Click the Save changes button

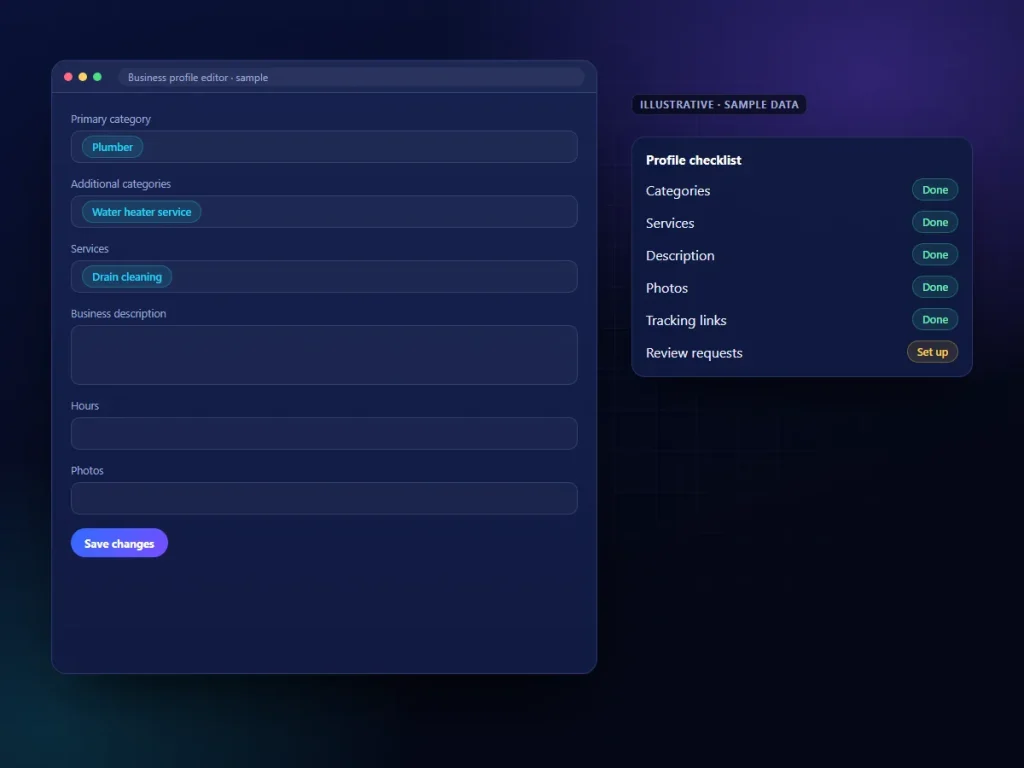(119, 543)
